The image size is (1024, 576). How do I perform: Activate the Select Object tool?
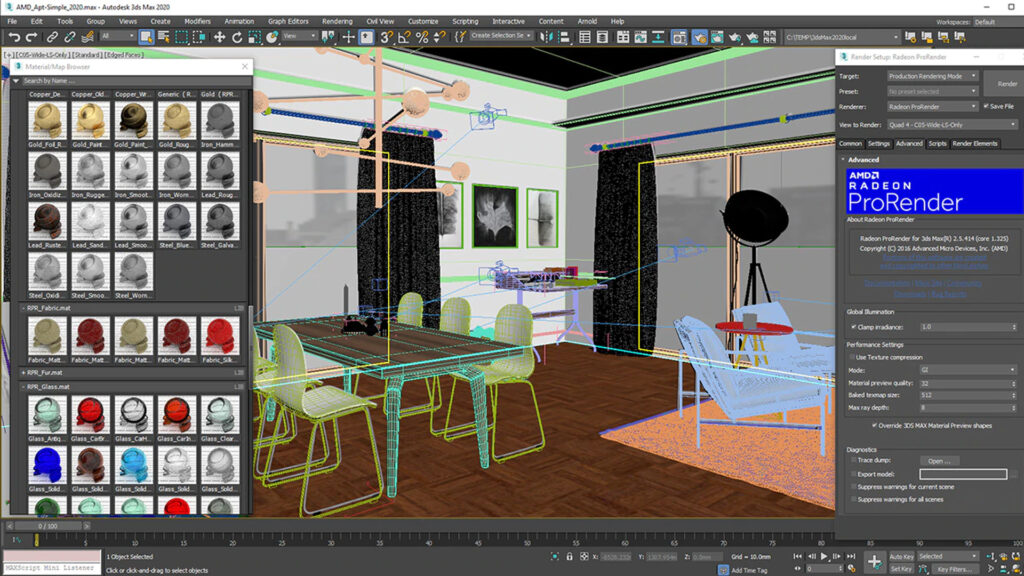pyautogui.click(x=146, y=37)
